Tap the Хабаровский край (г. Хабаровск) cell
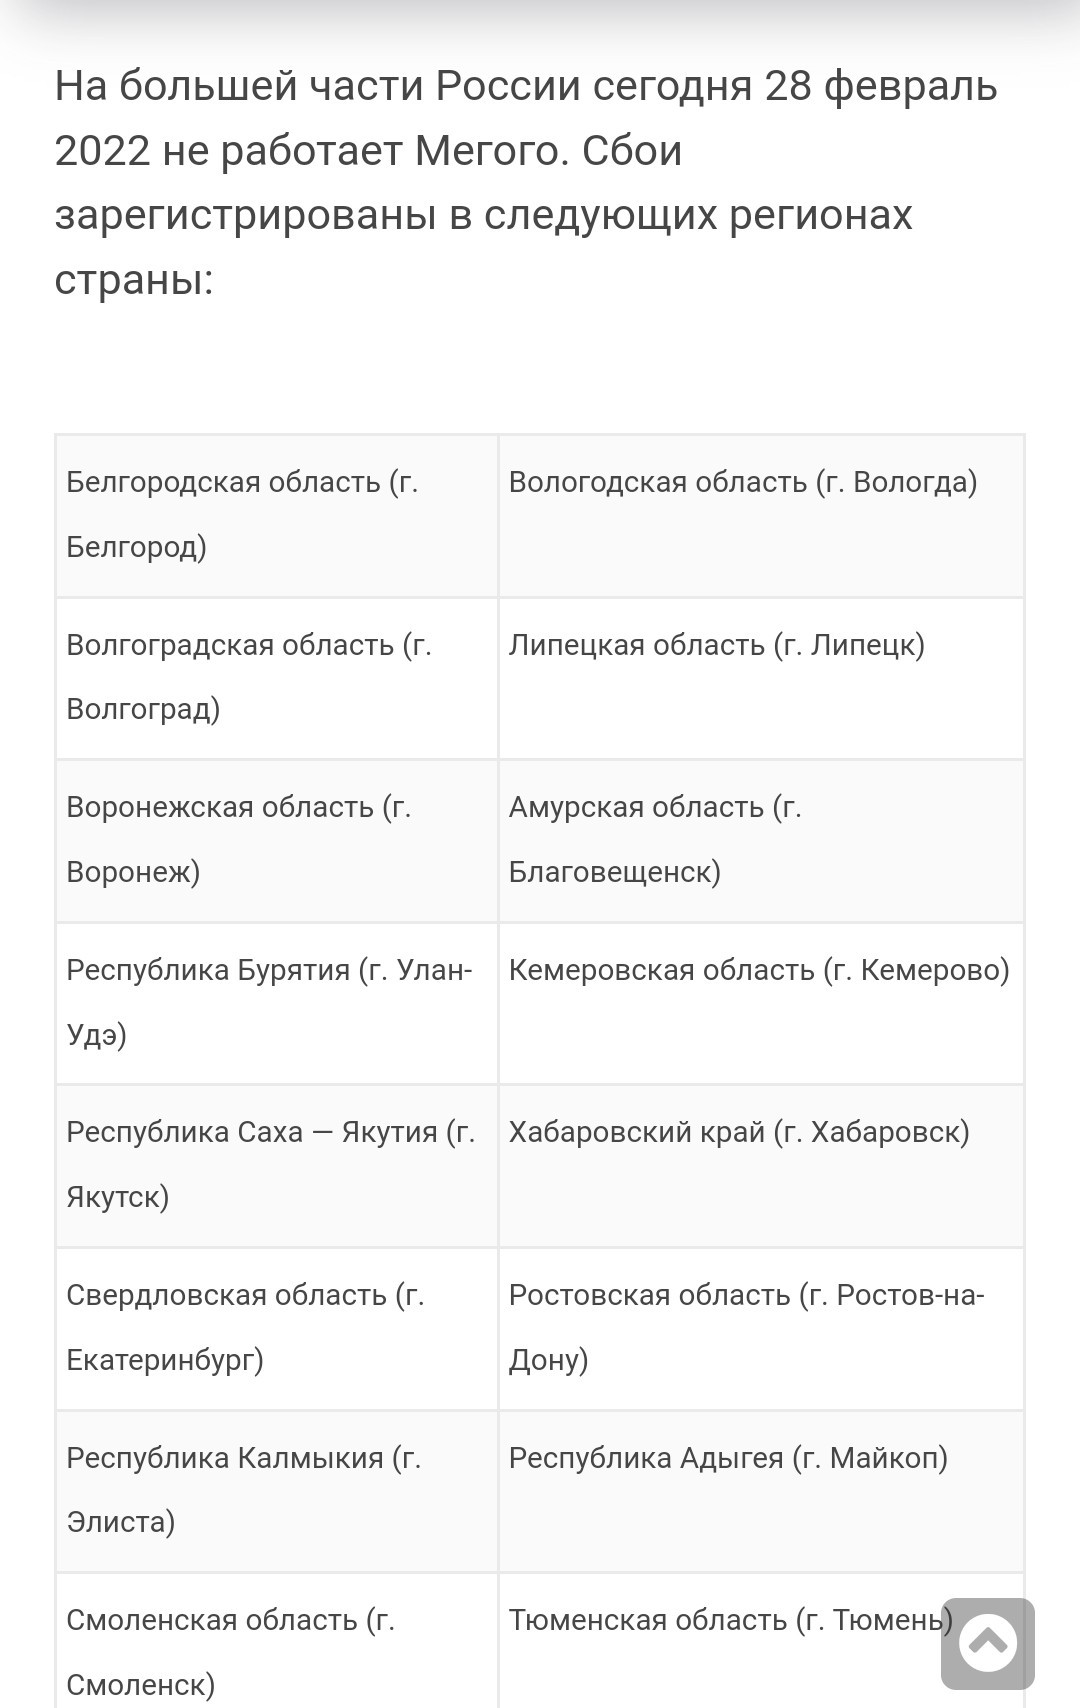 click(761, 1166)
